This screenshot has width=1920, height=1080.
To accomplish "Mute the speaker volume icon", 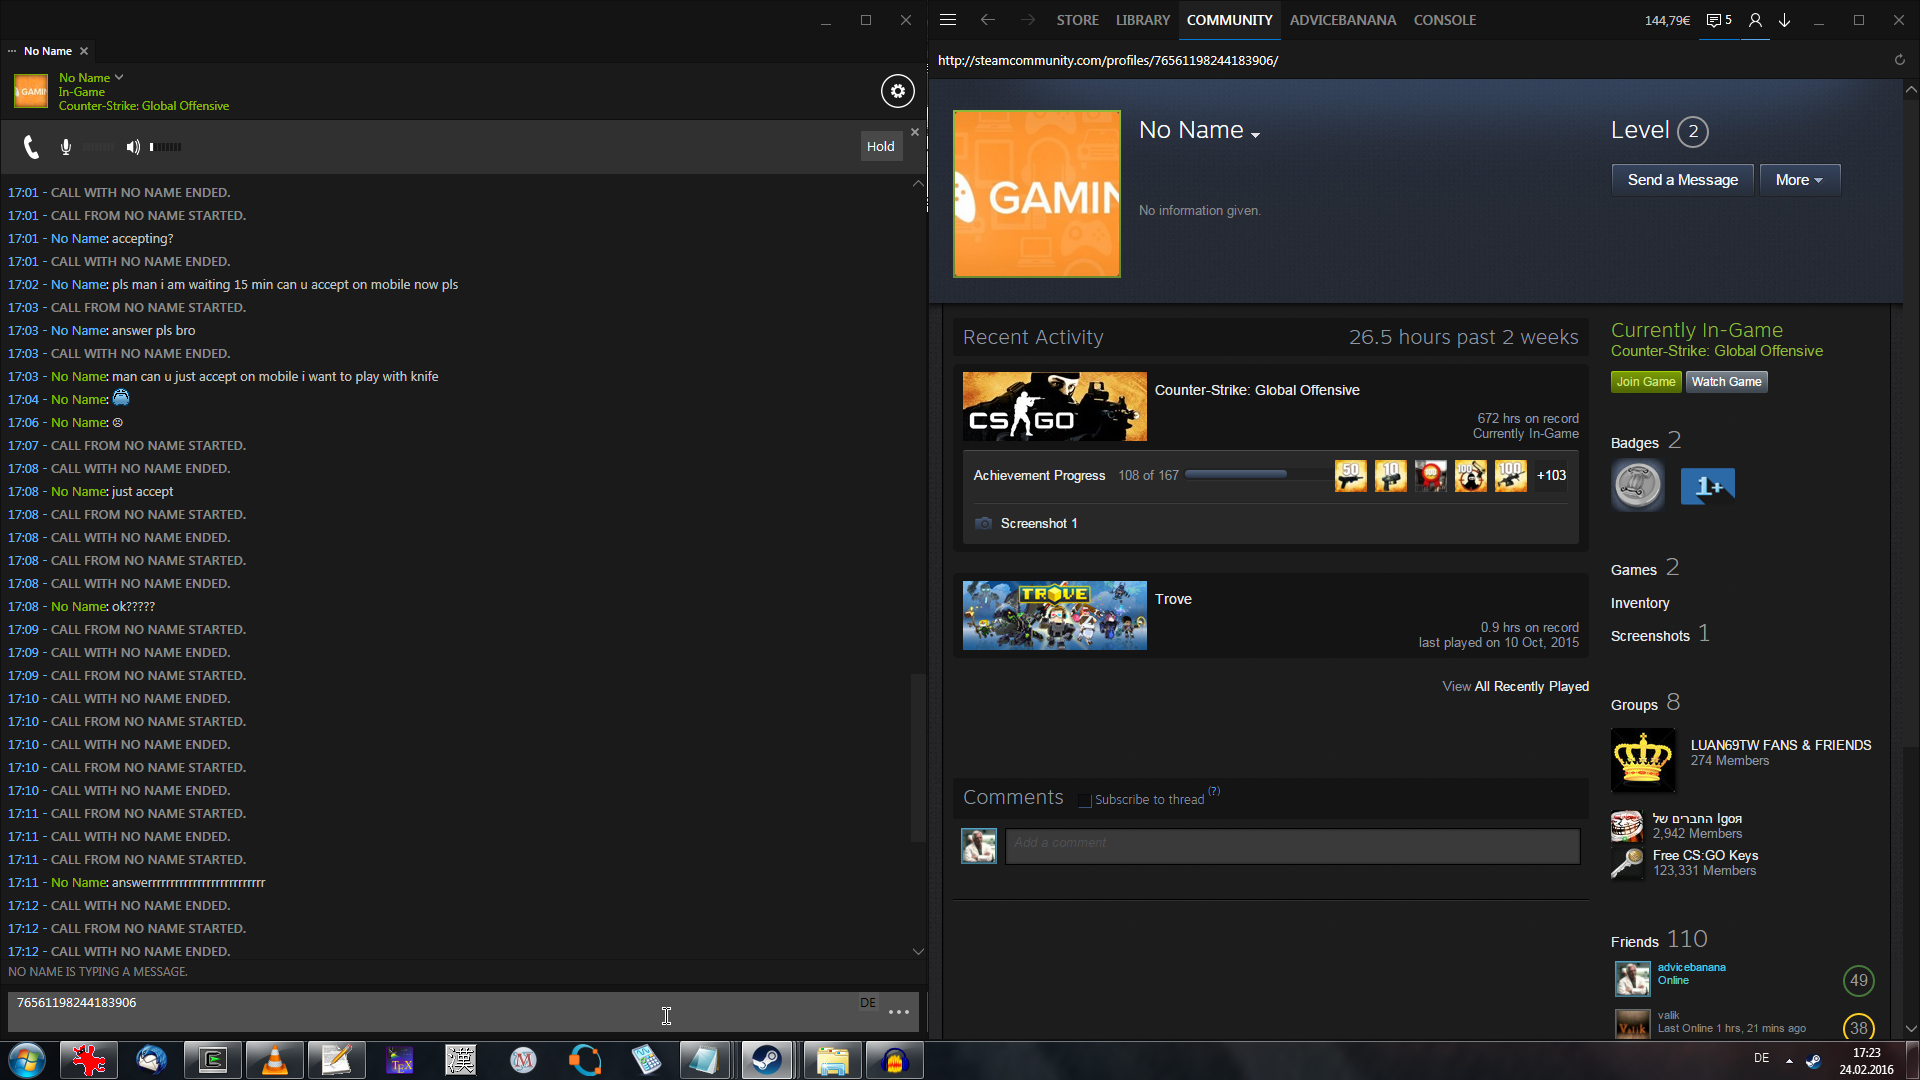I will point(133,147).
